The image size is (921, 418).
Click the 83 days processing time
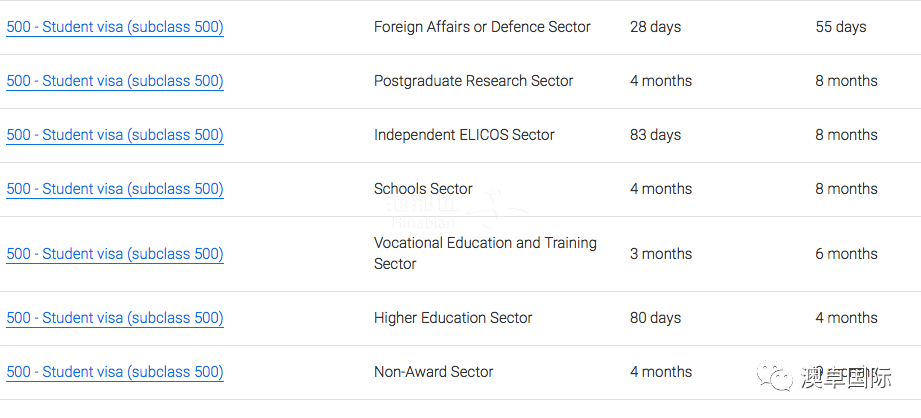click(x=655, y=135)
